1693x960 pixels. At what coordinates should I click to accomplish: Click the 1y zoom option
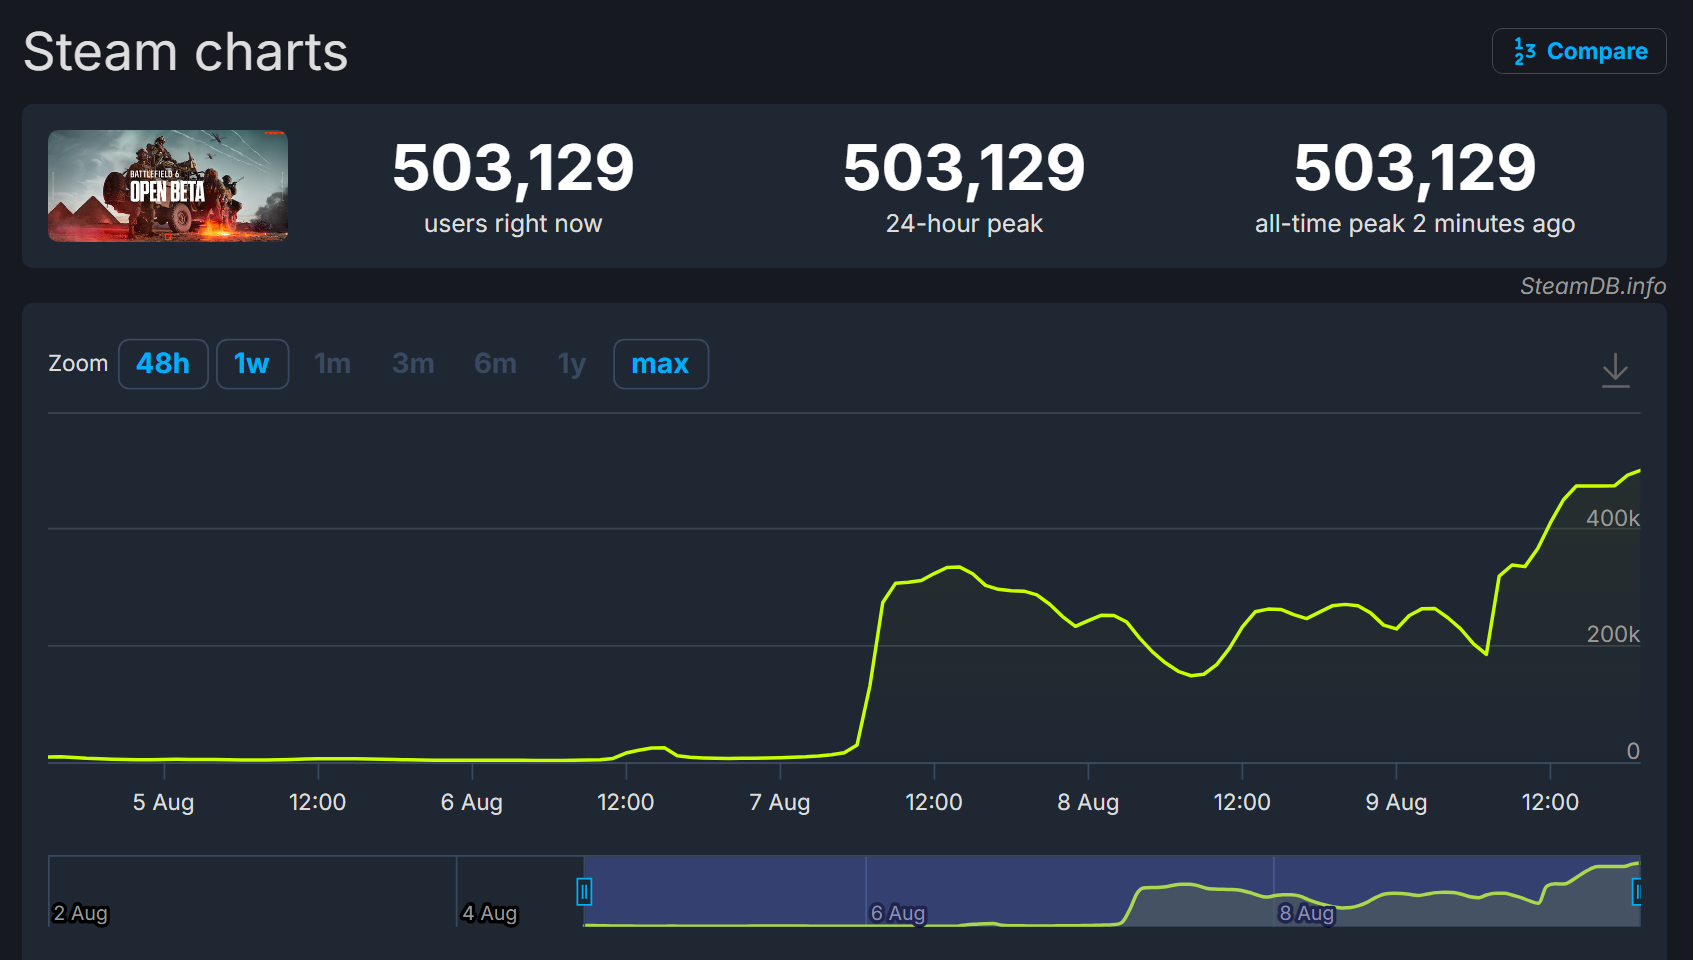(x=571, y=364)
